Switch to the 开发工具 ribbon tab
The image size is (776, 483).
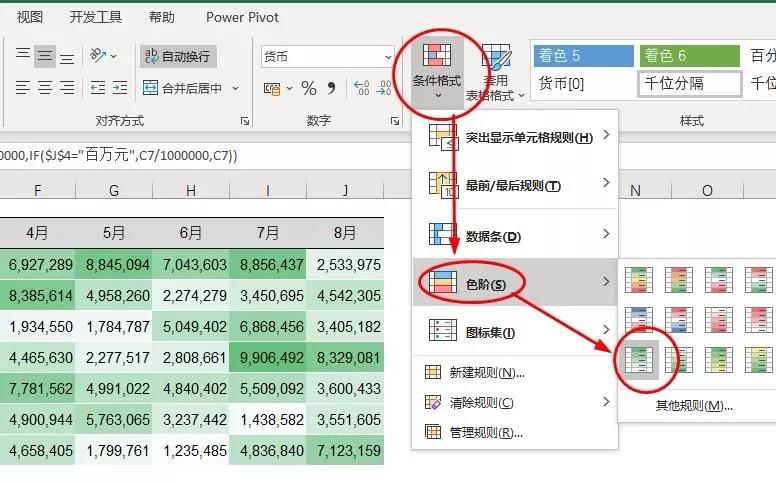96,17
